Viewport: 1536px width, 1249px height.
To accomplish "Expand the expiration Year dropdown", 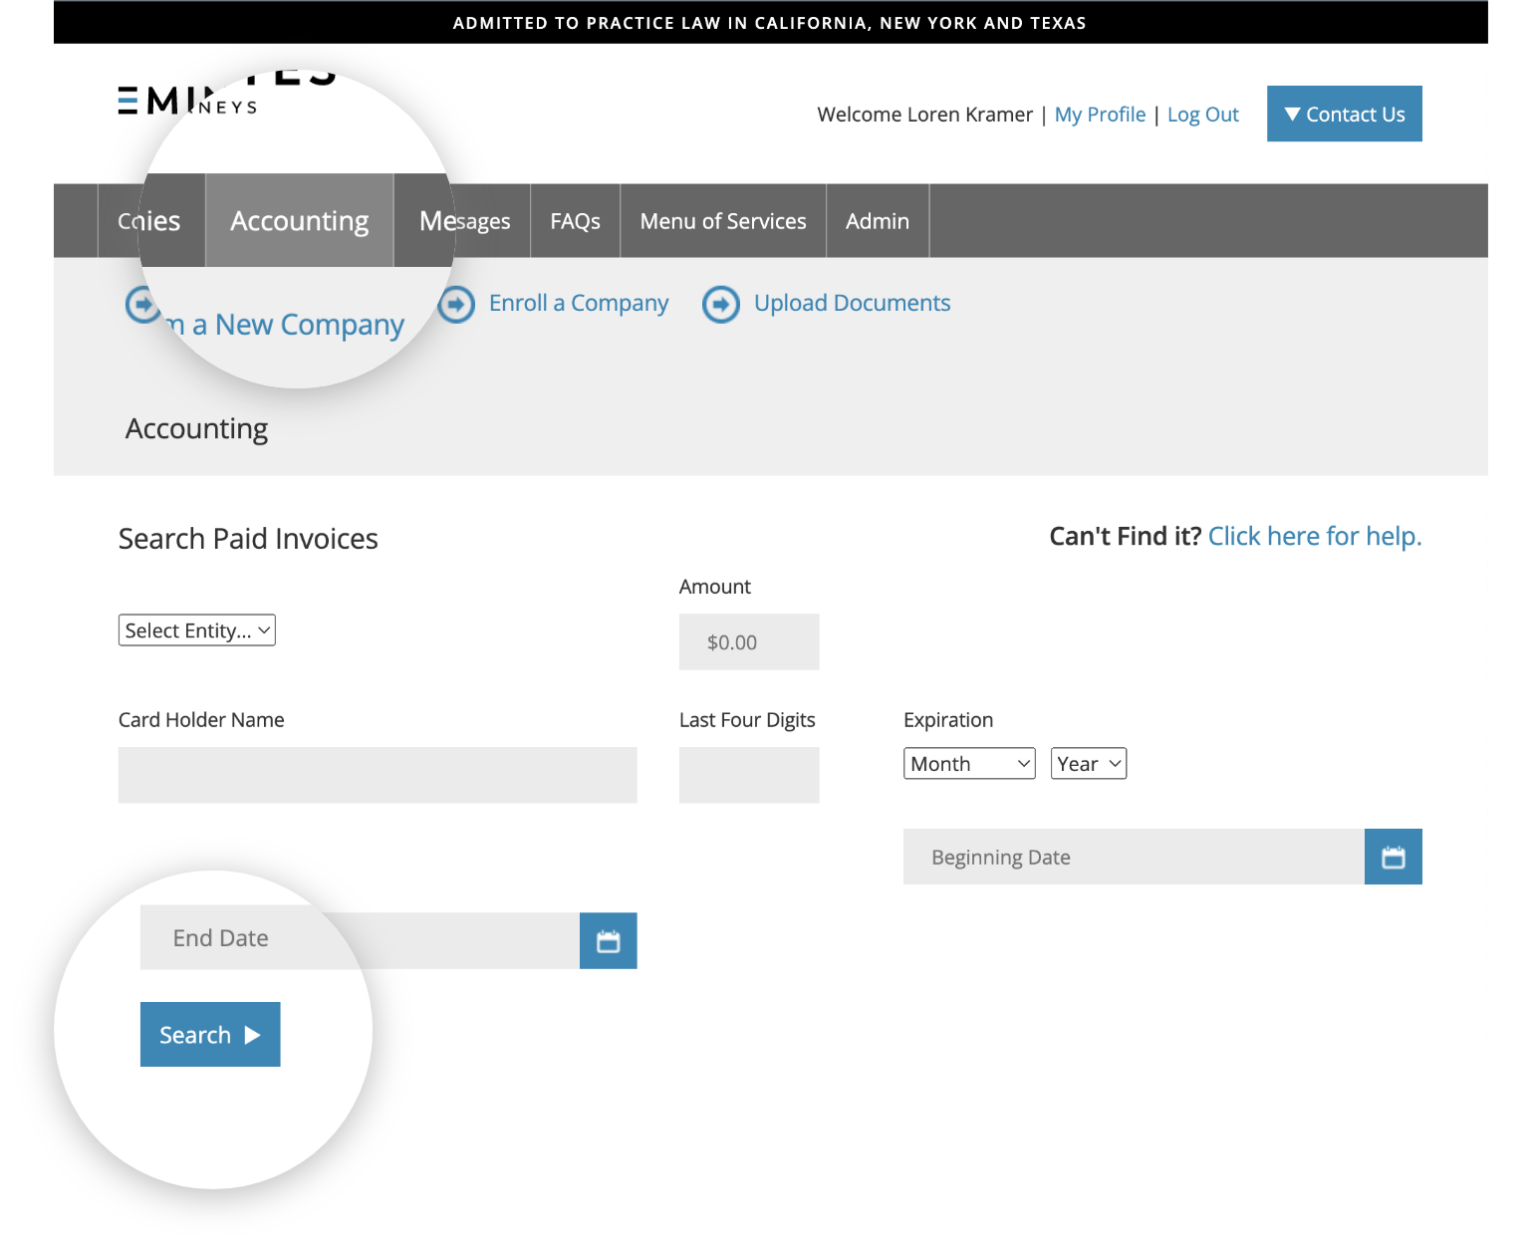I will pyautogui.click(x=1088, y=763).
